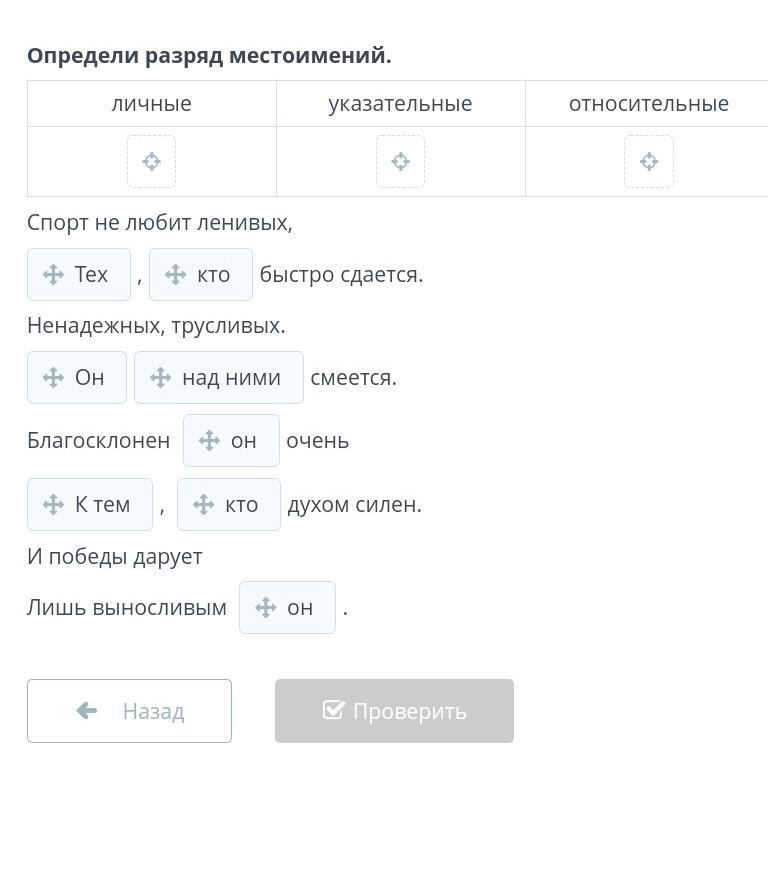Click the drag handle icon on 'Тех' chip
Screen dimensions: 768x886
(53, 274)
